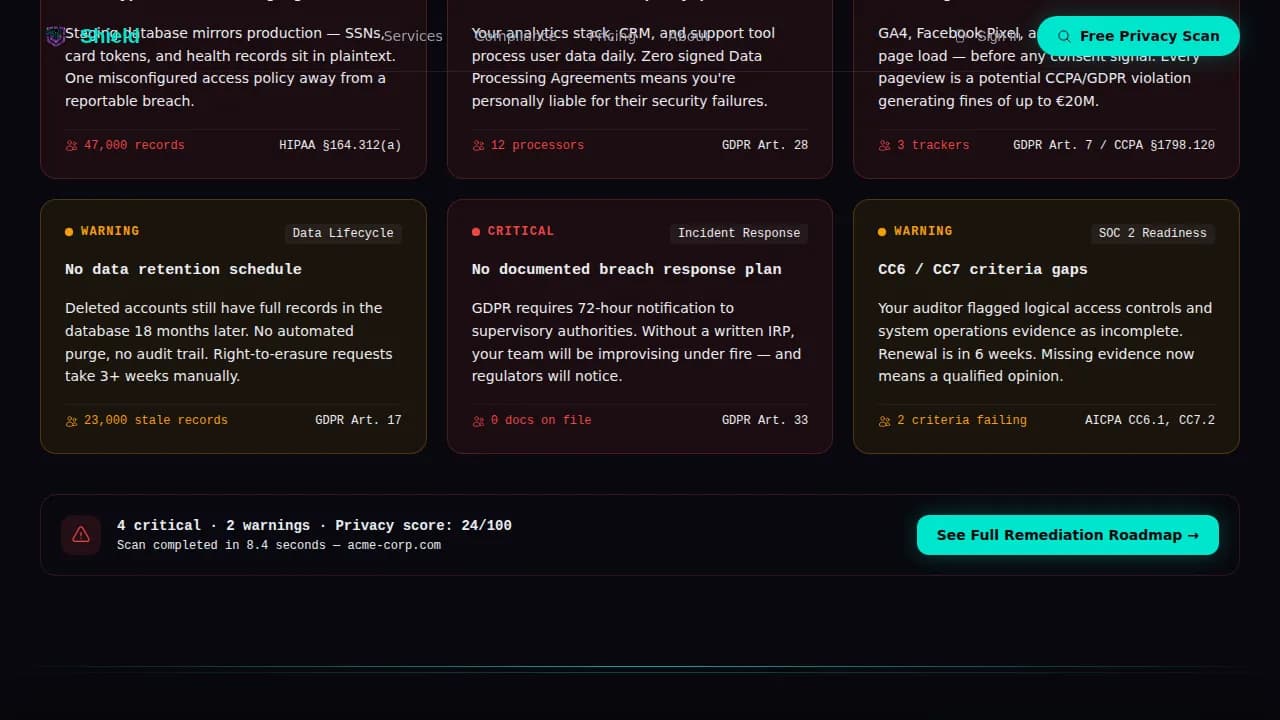Open the Services navigation link

[x=413, y=36]
